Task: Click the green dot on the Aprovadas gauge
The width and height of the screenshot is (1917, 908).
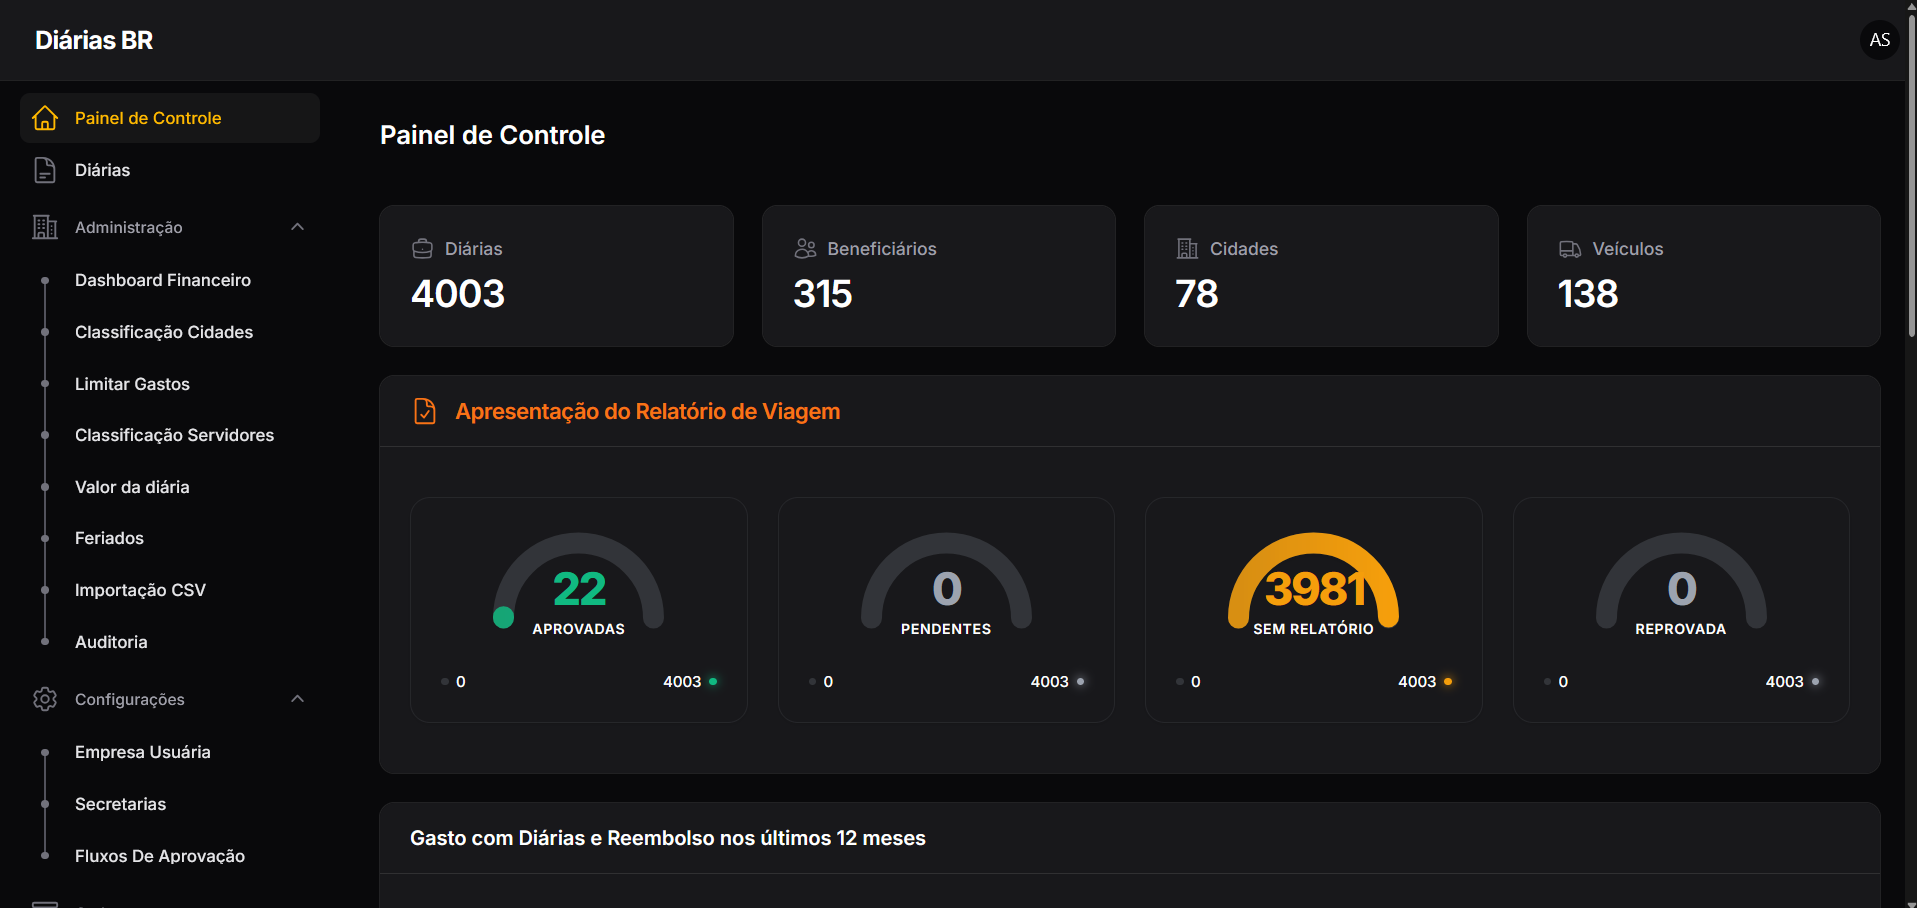Action: pyautogui.click(x=504, y=618)
